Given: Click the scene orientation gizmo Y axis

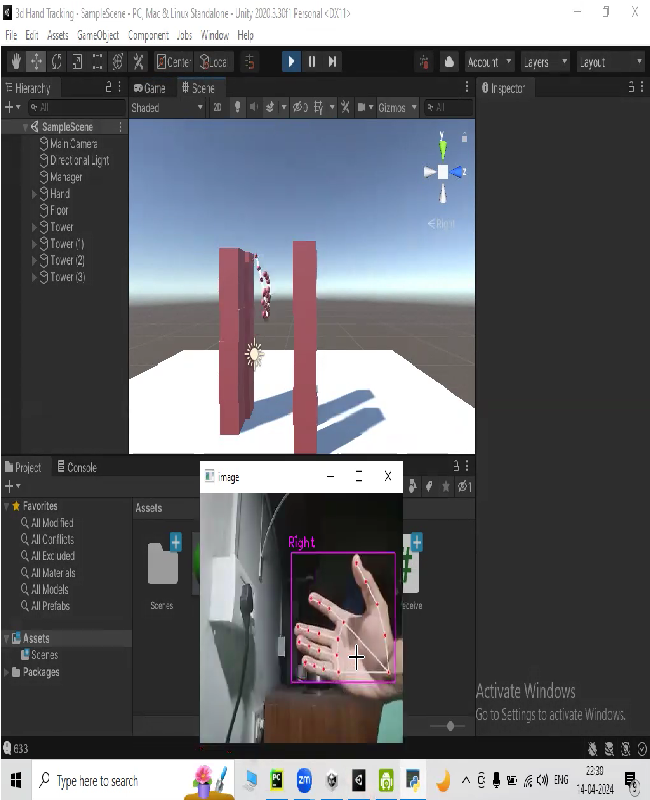Looking at the screenshot, I should point(442,147).
